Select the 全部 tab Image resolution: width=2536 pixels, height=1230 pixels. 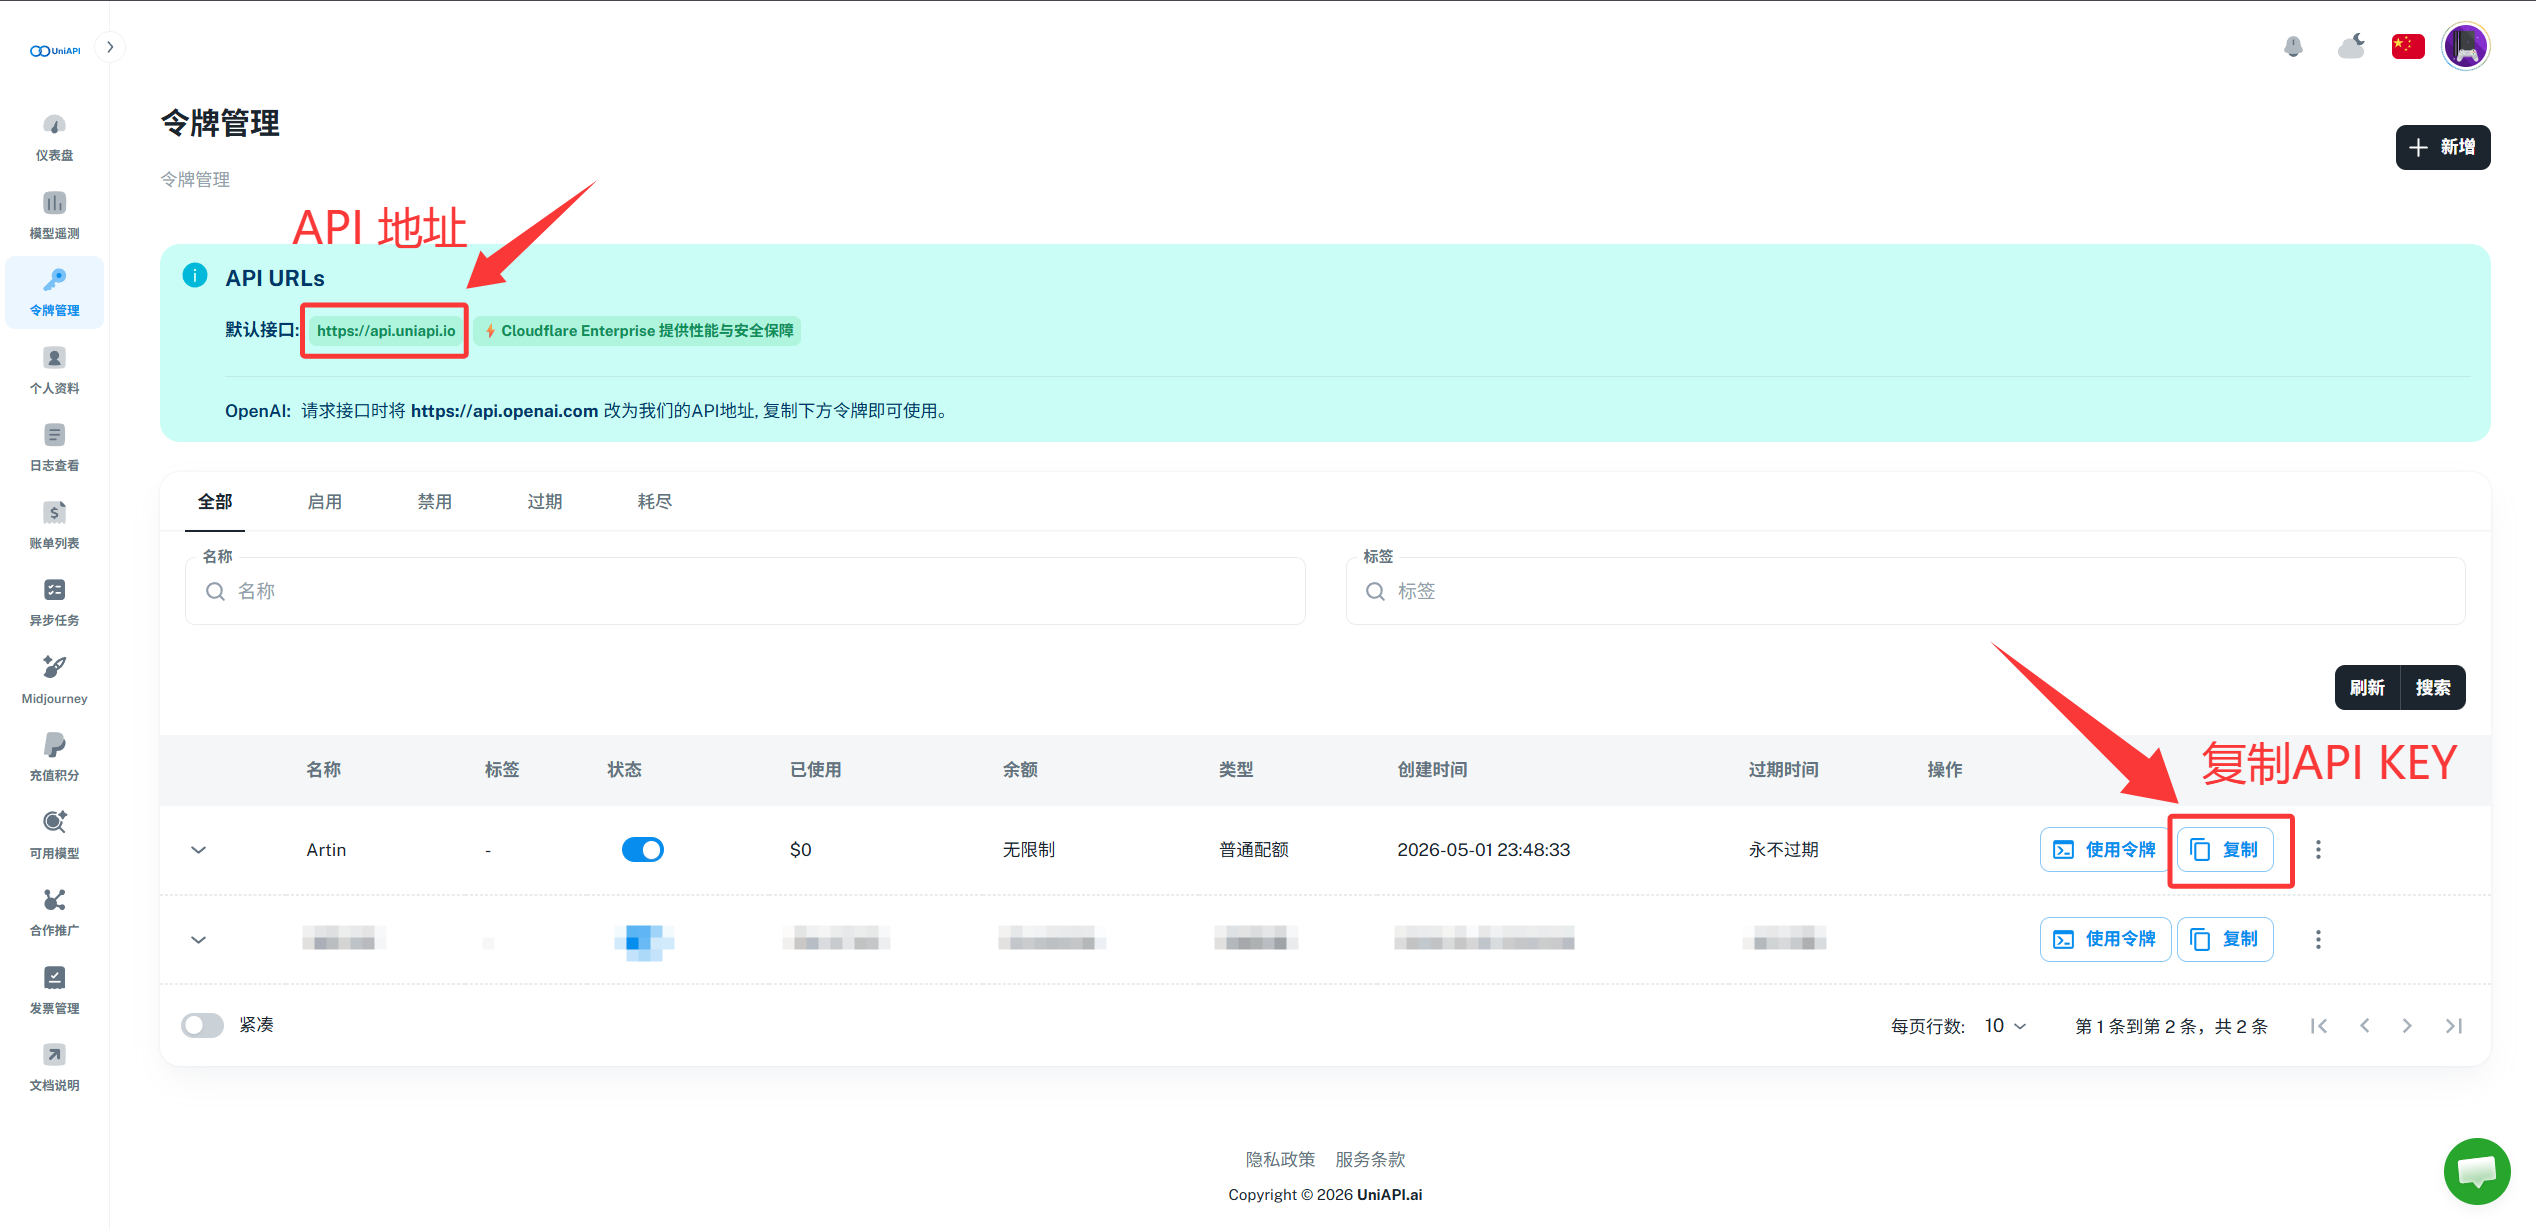[215, 502]
